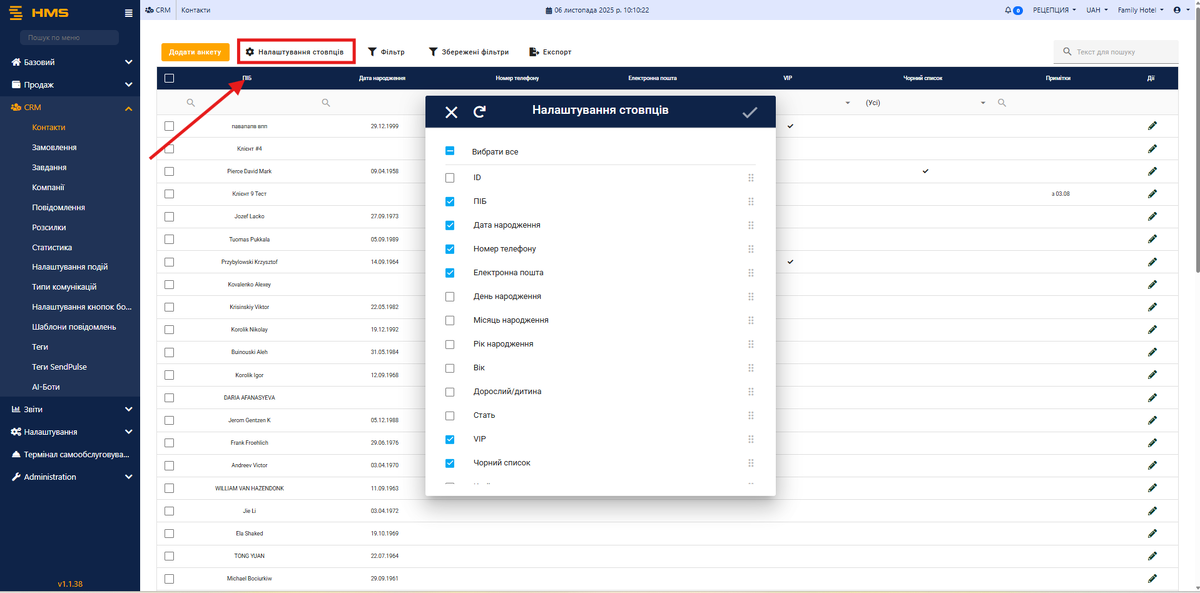Open the РЕЦЕПЦІЯ dropdown in header
The width and height of the screenshot is (1200, 593).
coord(1053,10)
